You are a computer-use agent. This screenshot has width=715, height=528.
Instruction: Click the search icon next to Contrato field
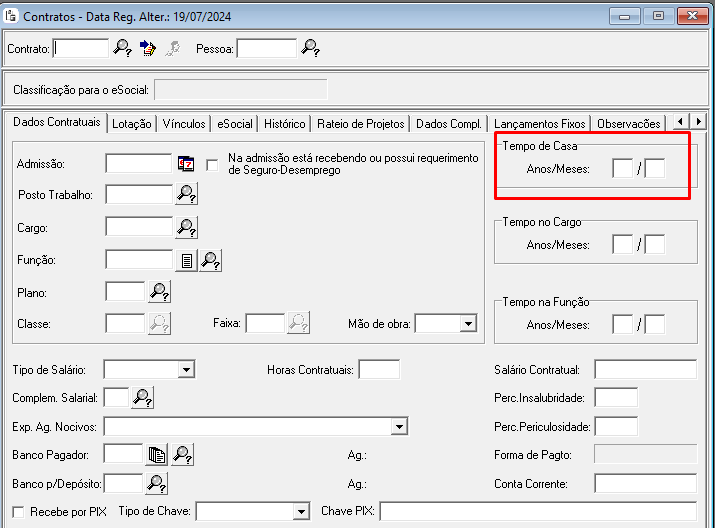coord(122,48)
